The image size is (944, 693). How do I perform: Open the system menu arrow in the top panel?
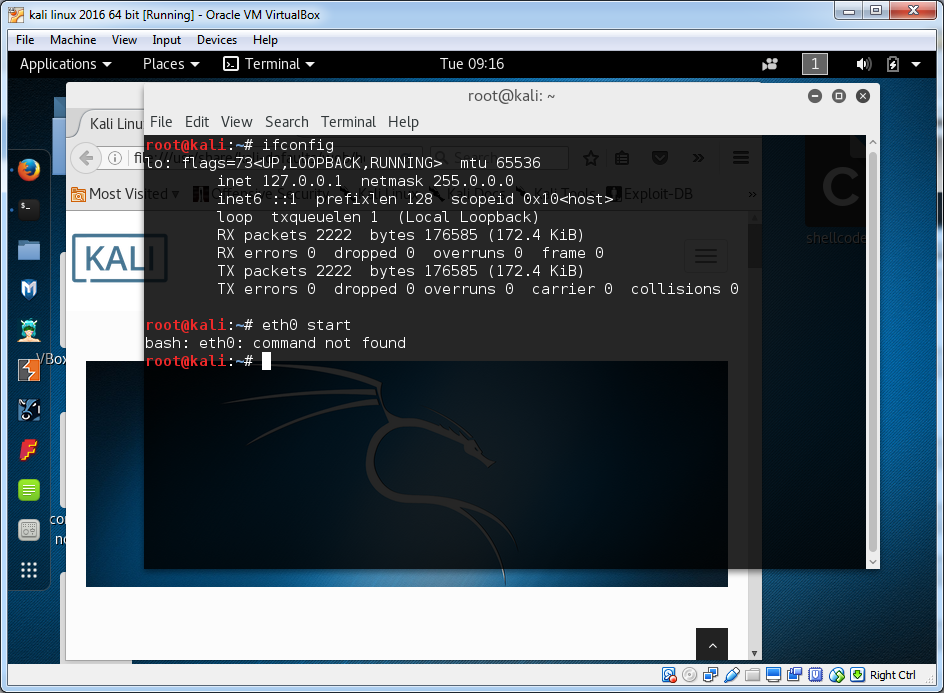click(916, 64)
